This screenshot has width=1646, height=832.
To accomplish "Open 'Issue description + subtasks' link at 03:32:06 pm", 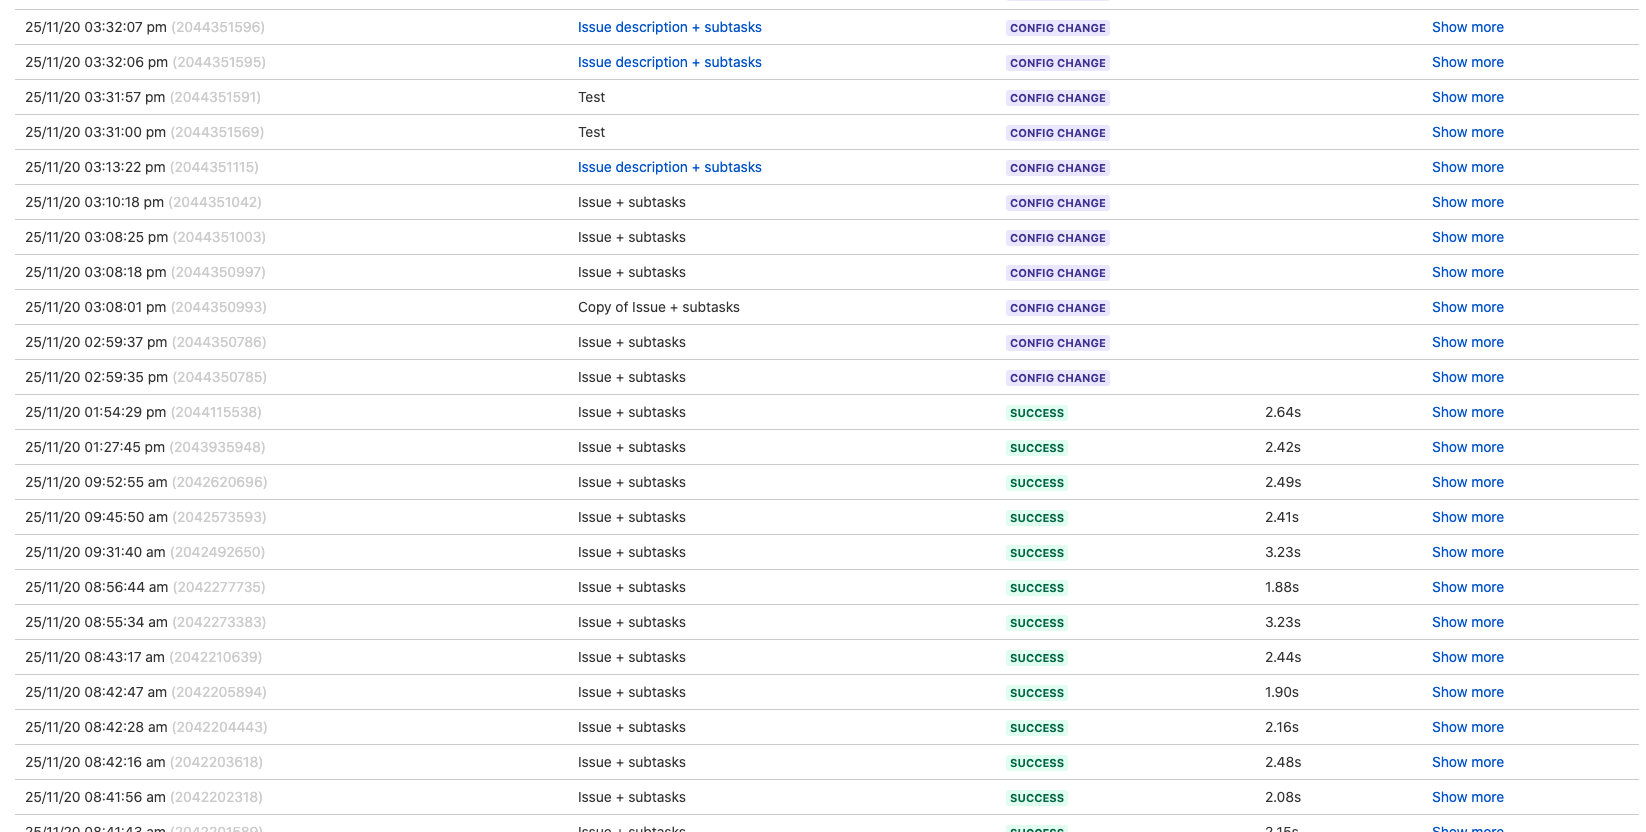I will click(669, 62).
